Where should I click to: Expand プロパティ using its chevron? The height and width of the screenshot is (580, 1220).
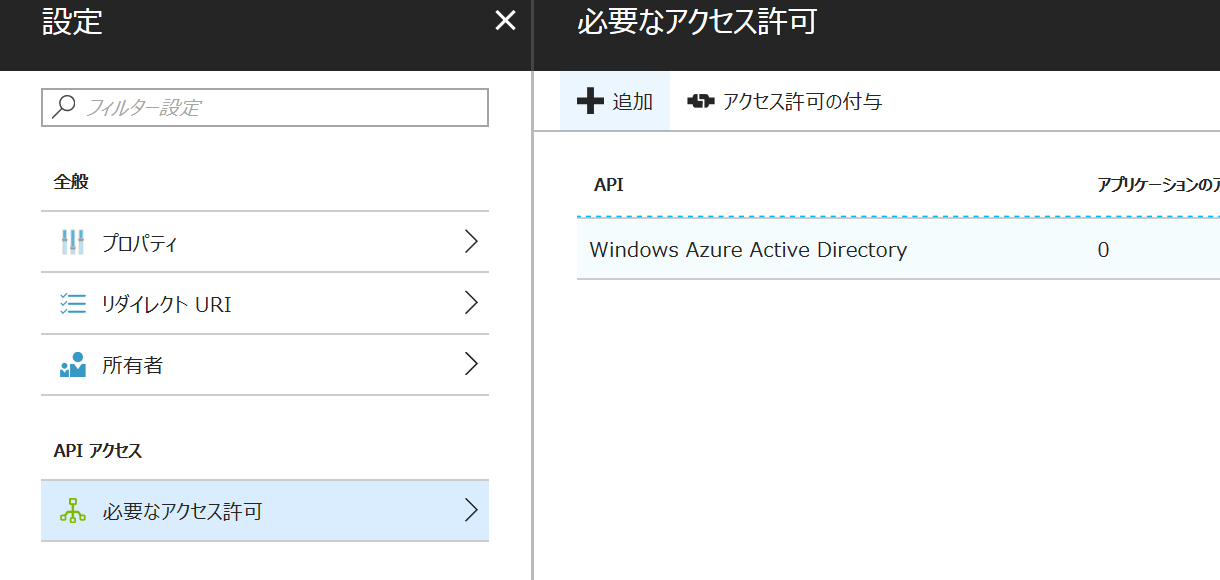pyautogui.click(x=470, y=241)
